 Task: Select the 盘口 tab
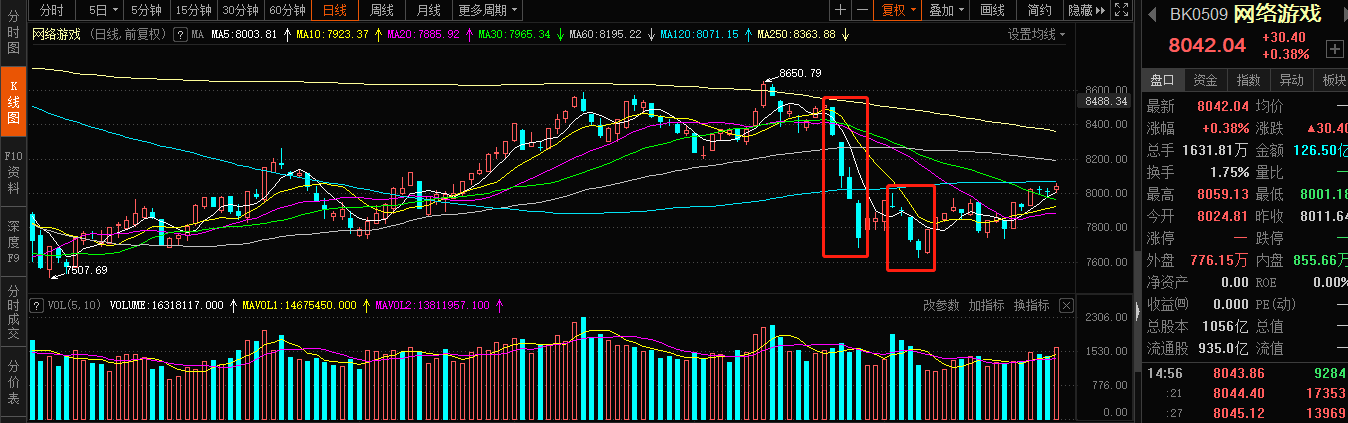click(x=1162, y=80)
